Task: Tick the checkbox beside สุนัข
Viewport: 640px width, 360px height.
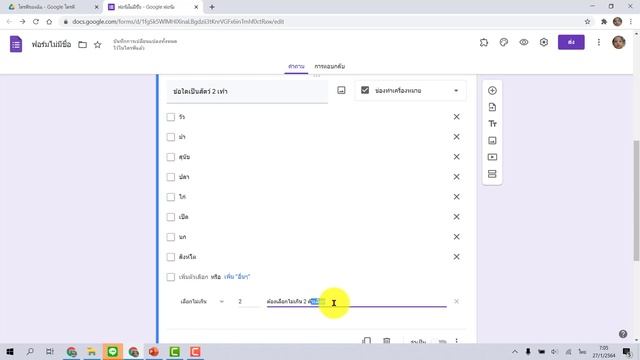Action: pyautogui.click(x=171, y=157)
